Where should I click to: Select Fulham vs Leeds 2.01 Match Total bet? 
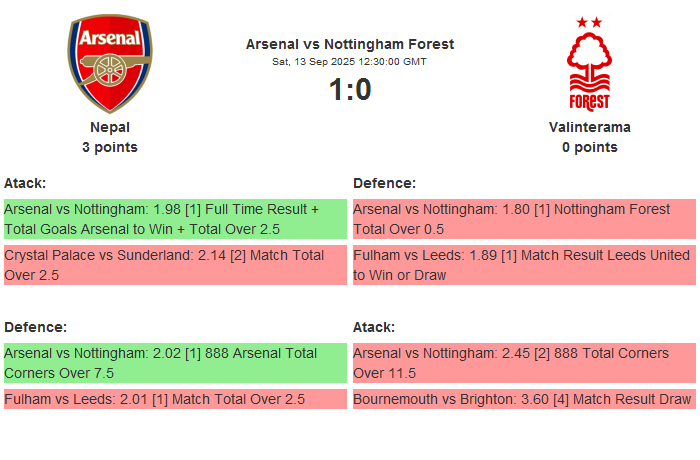pos(175,399)
